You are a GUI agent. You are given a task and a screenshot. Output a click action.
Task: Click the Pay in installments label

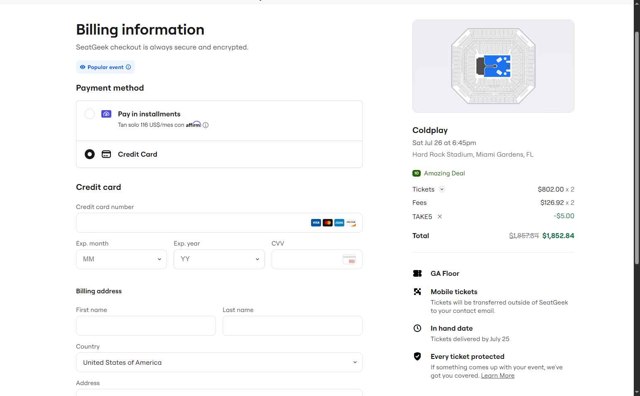click(x=149, y=114)
